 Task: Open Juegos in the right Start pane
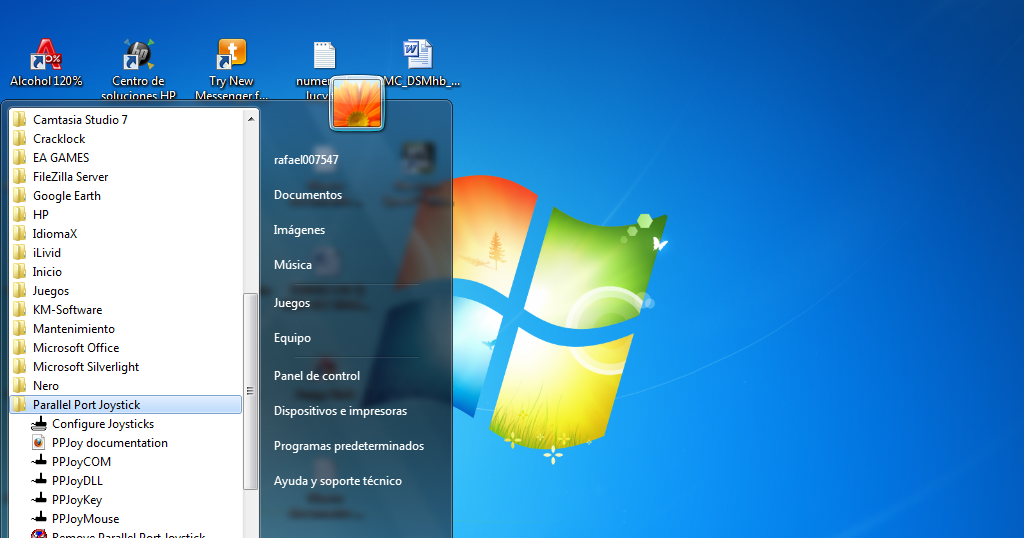tap(292, 303)
